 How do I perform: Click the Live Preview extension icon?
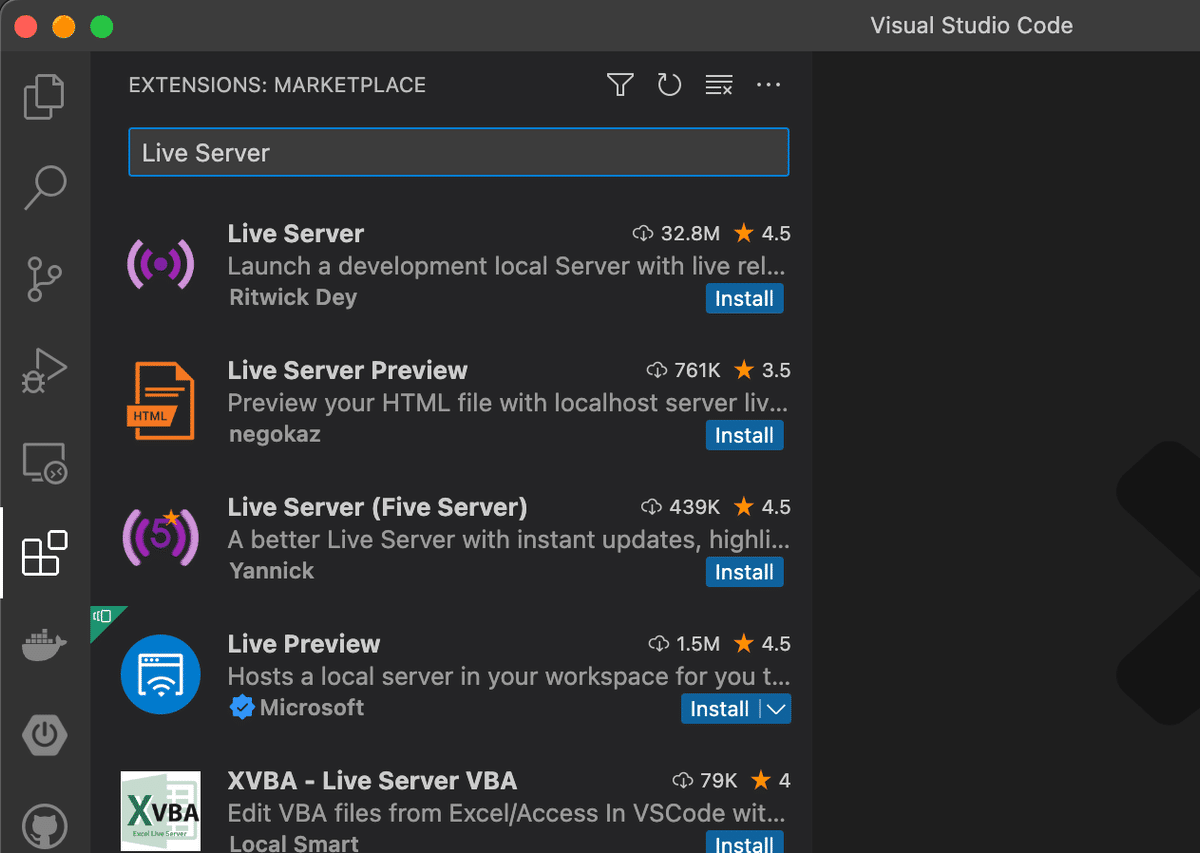[x=160, y=675]
